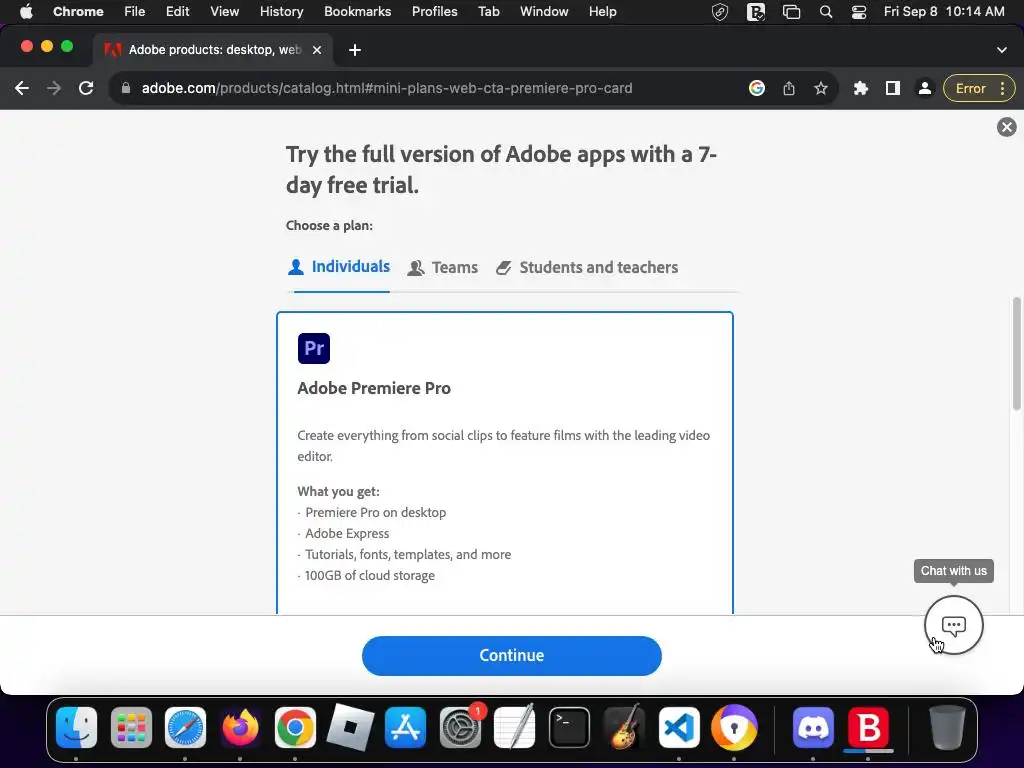Screen dimensions: 1024x768
Task: Open the Chat with us bubble icon
Action: point(953,625)
